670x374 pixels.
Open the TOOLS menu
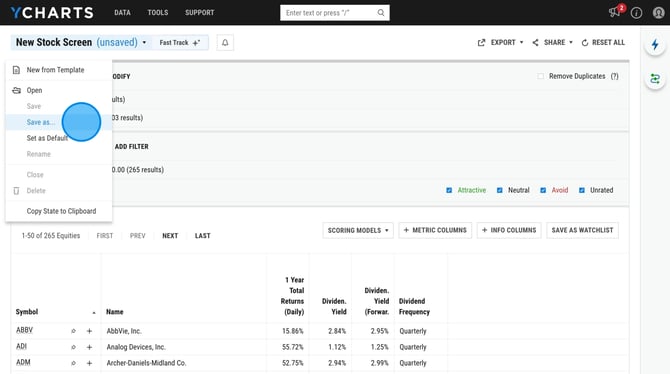(158, 12)
